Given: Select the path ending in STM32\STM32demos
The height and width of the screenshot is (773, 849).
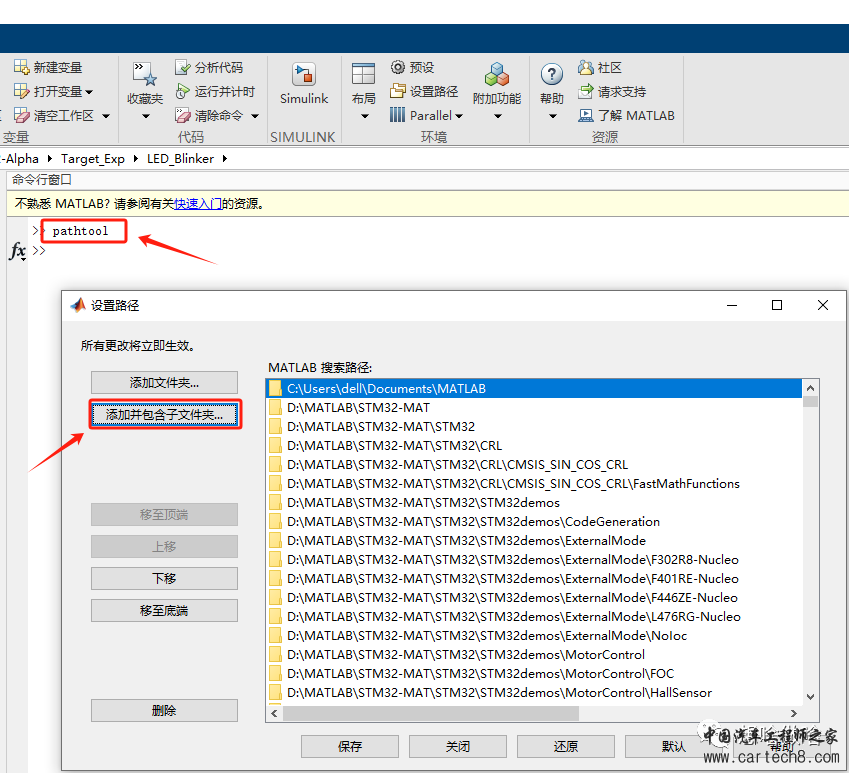Looking at the screenshot, I should [534, 502].
